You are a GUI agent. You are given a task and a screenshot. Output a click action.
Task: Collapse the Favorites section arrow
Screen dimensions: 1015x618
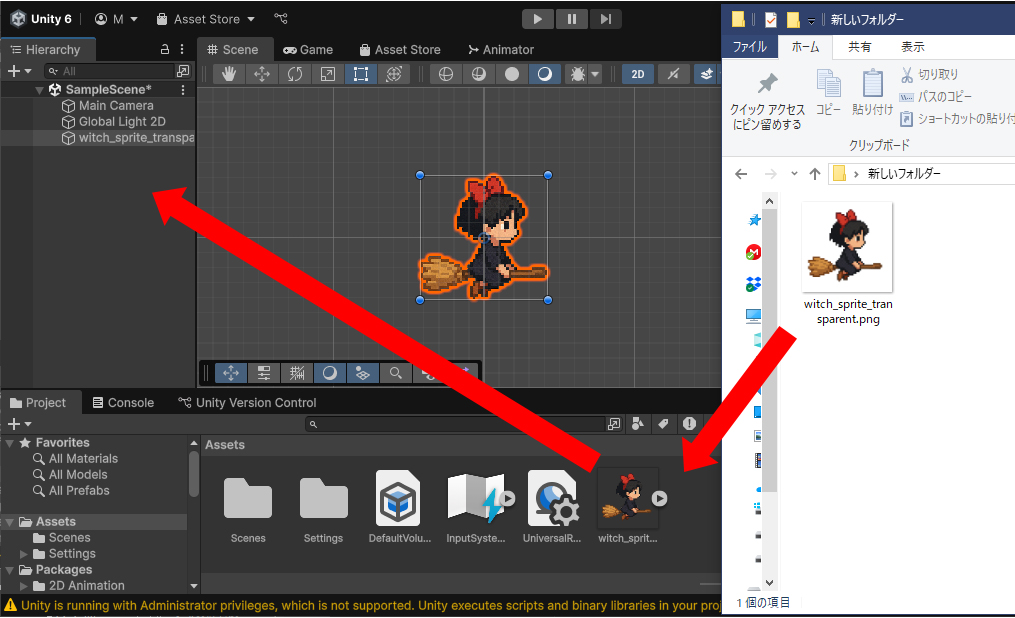(10, 443)
